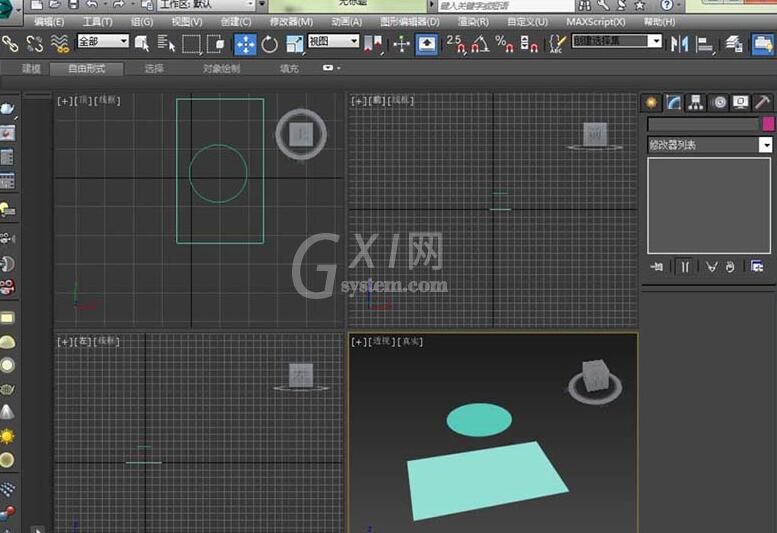Open the 动画(A) menu
777x533 pixels.
[x=346, y=22]
